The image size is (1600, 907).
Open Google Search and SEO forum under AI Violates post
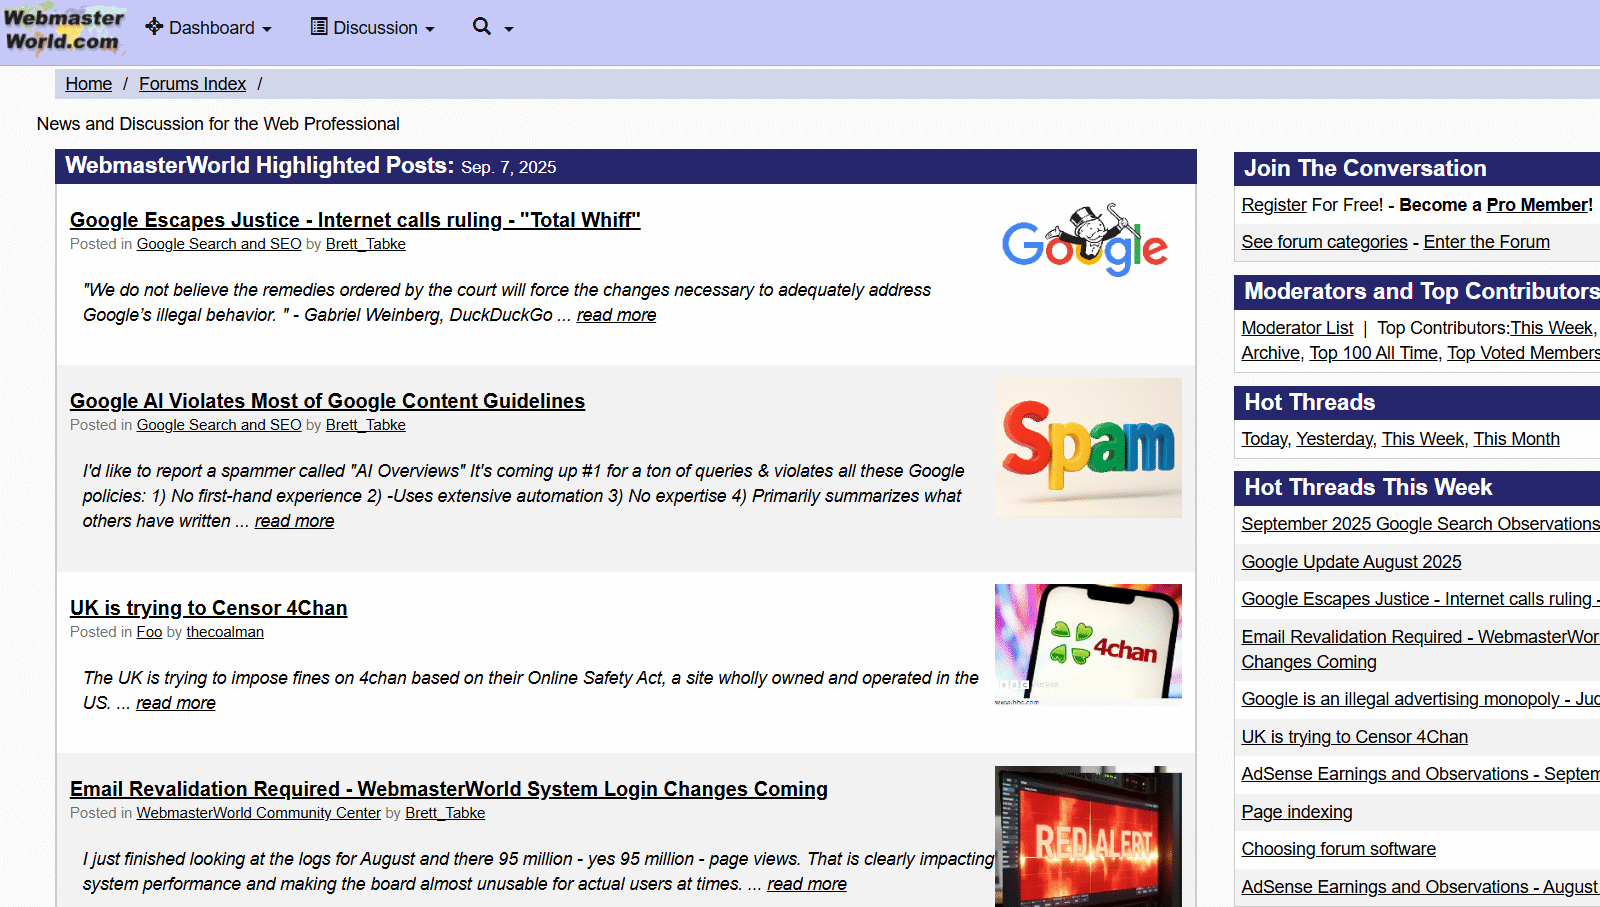219,425
